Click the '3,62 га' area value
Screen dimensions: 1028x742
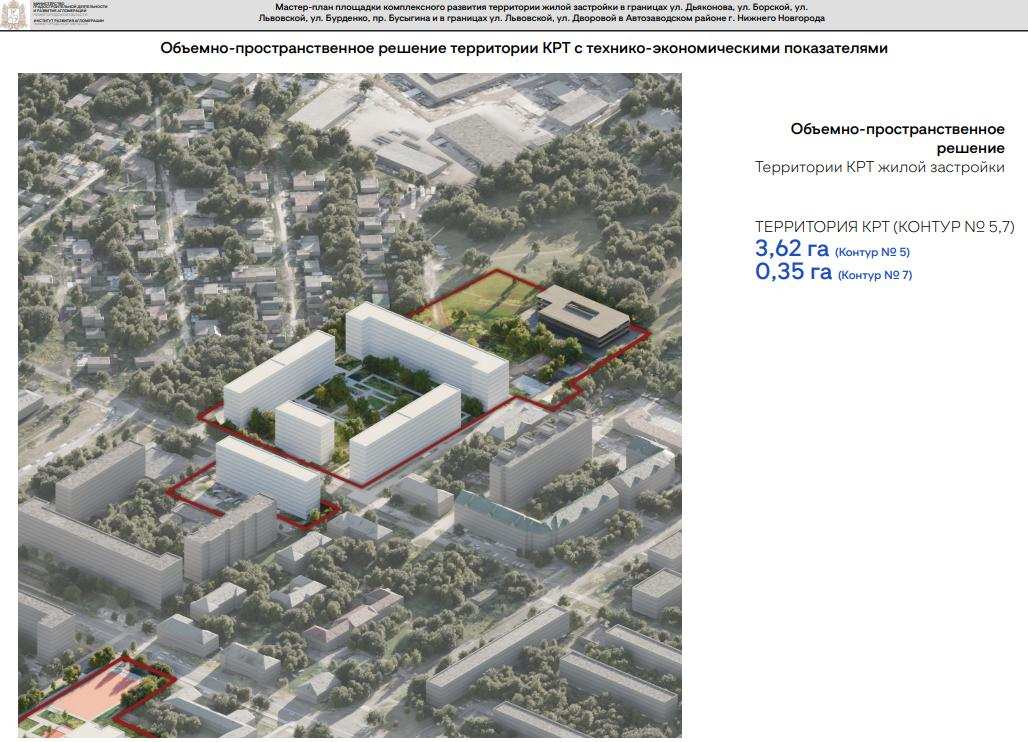[792, 250]
